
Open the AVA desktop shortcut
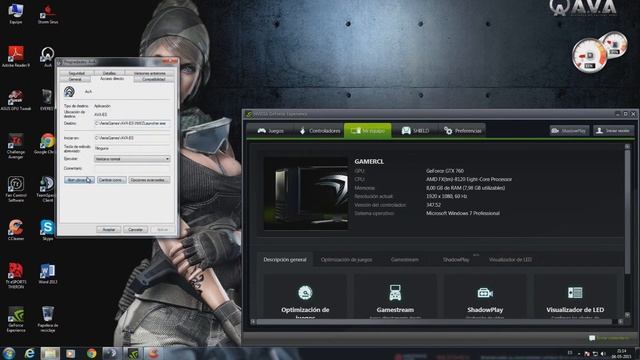pyautogui.click(x=47, y=56)
